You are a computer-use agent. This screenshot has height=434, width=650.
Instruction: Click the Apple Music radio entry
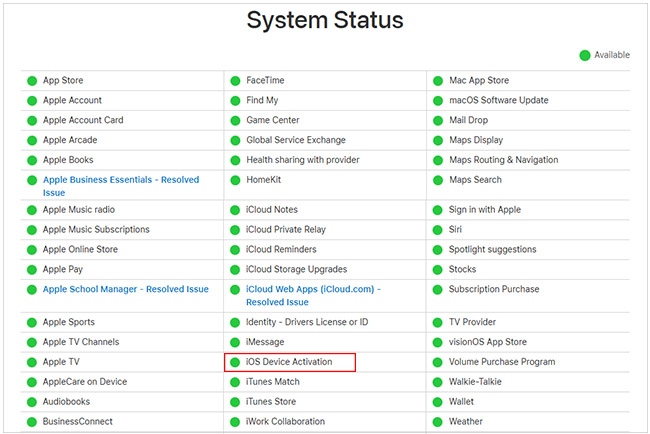tap(79, 210)
